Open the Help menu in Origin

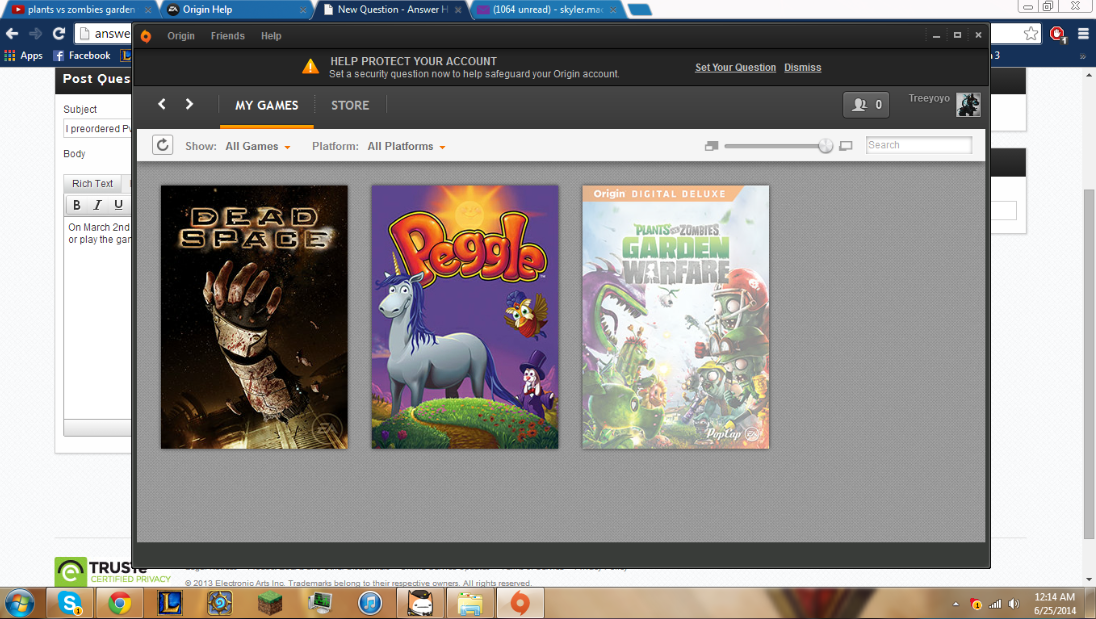[x=271, y=36]
